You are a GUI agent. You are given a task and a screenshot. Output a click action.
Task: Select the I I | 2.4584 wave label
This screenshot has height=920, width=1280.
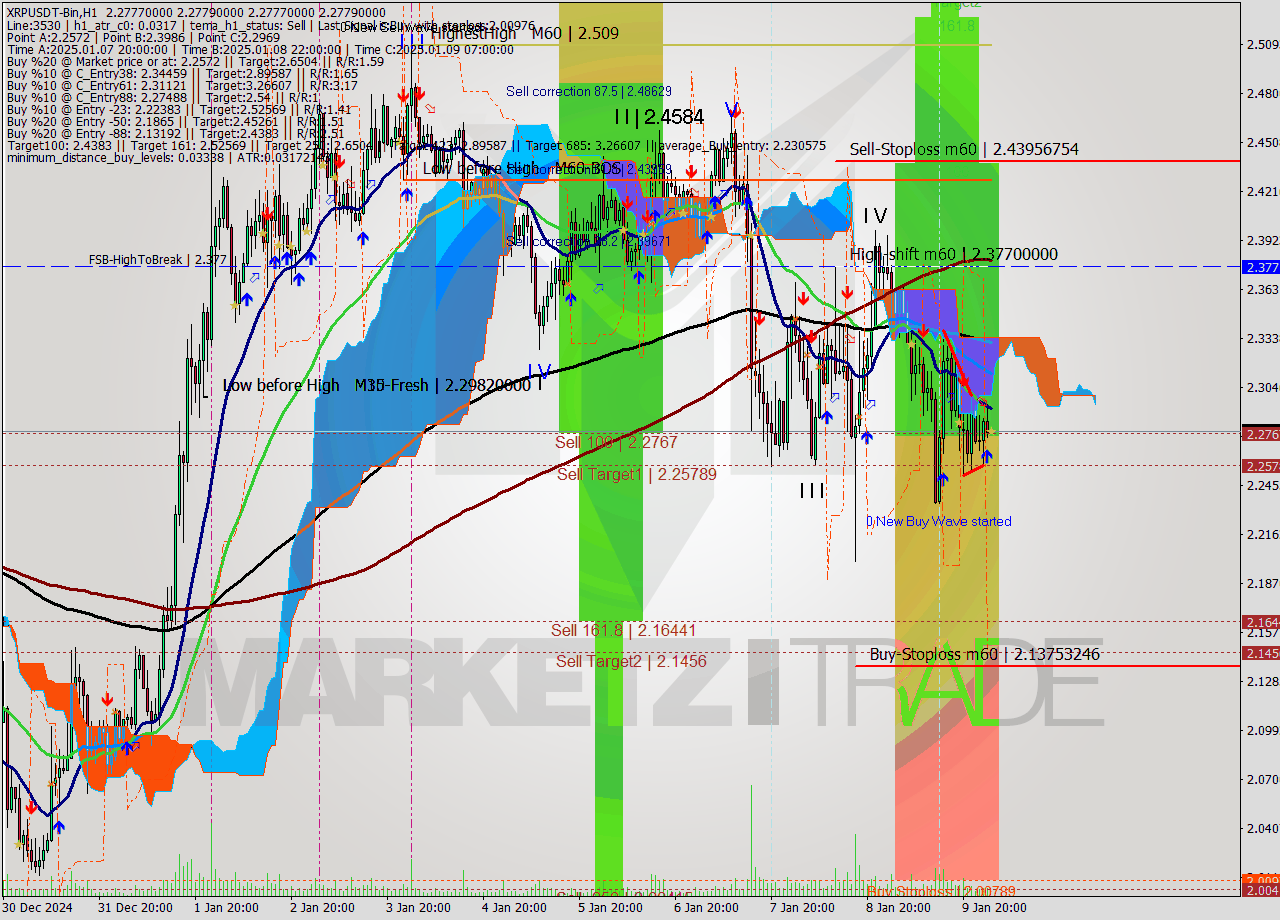[x=659, y=117]
